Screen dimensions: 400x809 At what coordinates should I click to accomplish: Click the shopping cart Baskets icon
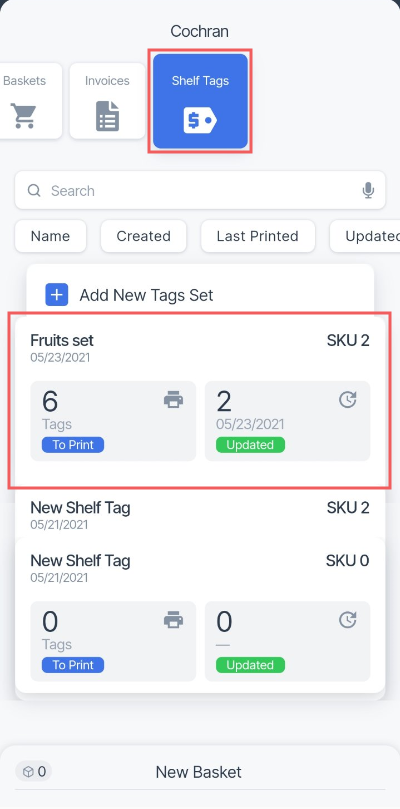(x=24, y=116)
